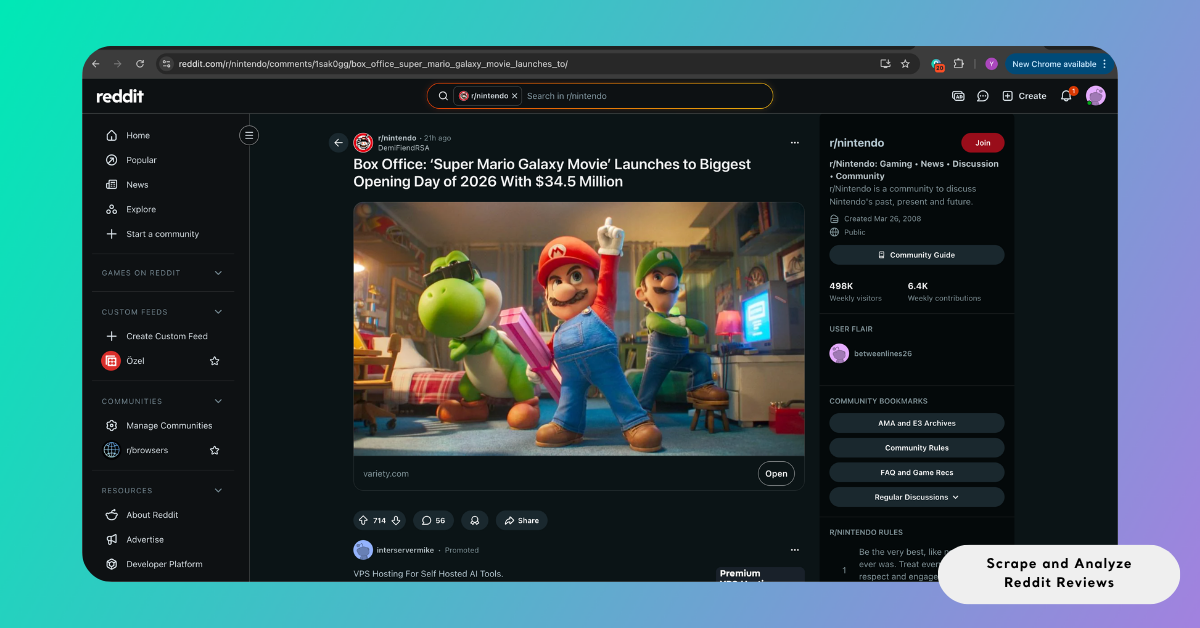Open the Reddit chat icon
Screen dimensions: 1200x628
click(x=983, y=96)
